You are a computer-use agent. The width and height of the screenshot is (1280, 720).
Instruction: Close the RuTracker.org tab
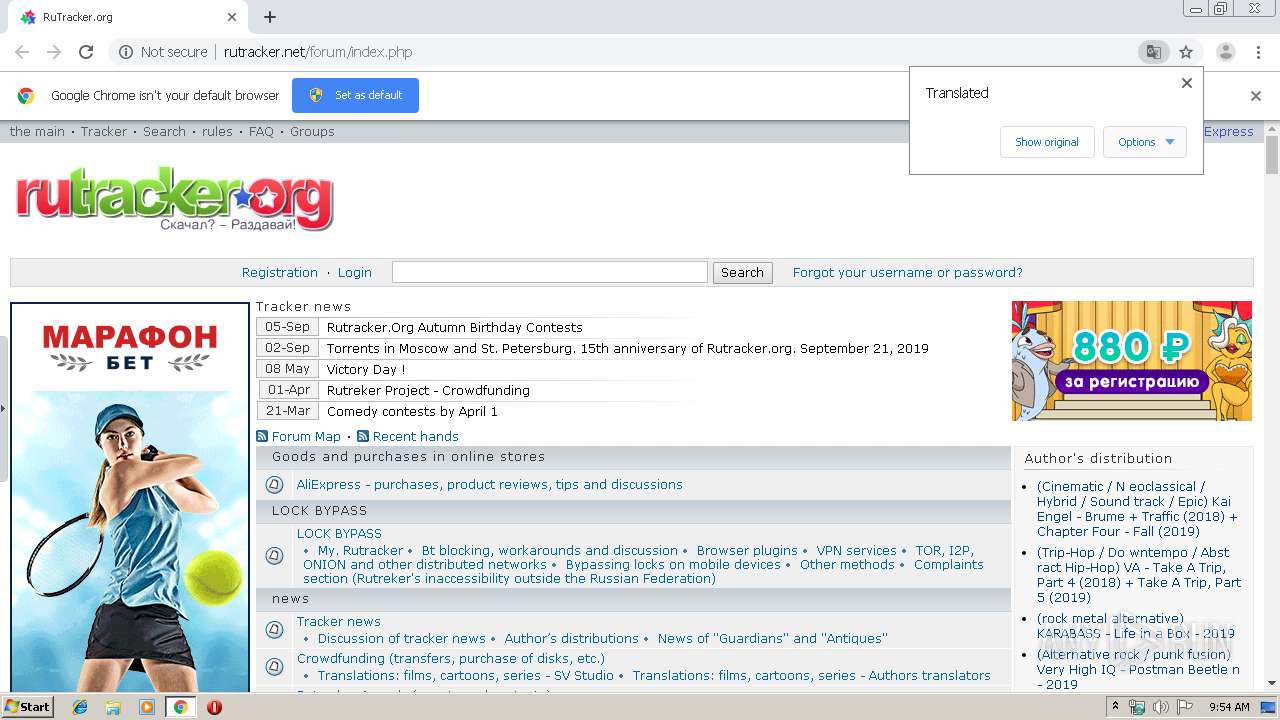pos(232,17)
